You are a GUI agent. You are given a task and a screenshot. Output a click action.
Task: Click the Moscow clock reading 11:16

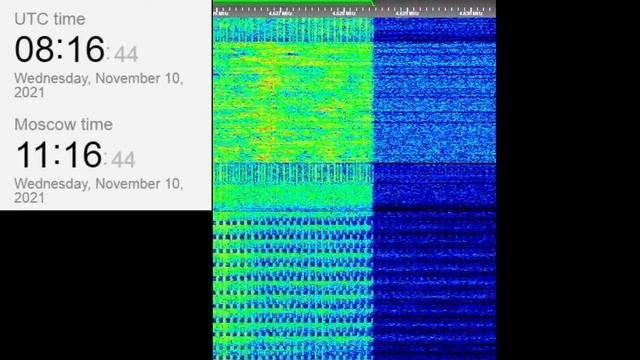click(x=58, y=155)
